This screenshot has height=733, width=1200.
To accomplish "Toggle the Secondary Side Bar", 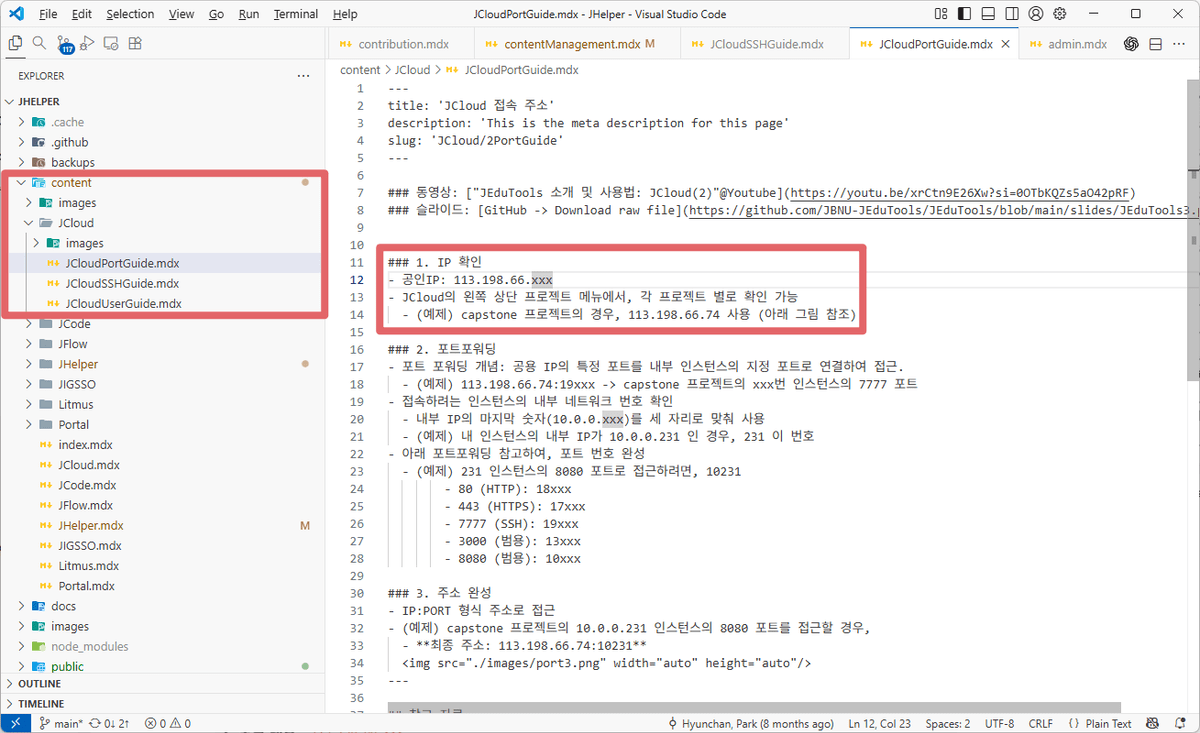I will pos(1011,14).
